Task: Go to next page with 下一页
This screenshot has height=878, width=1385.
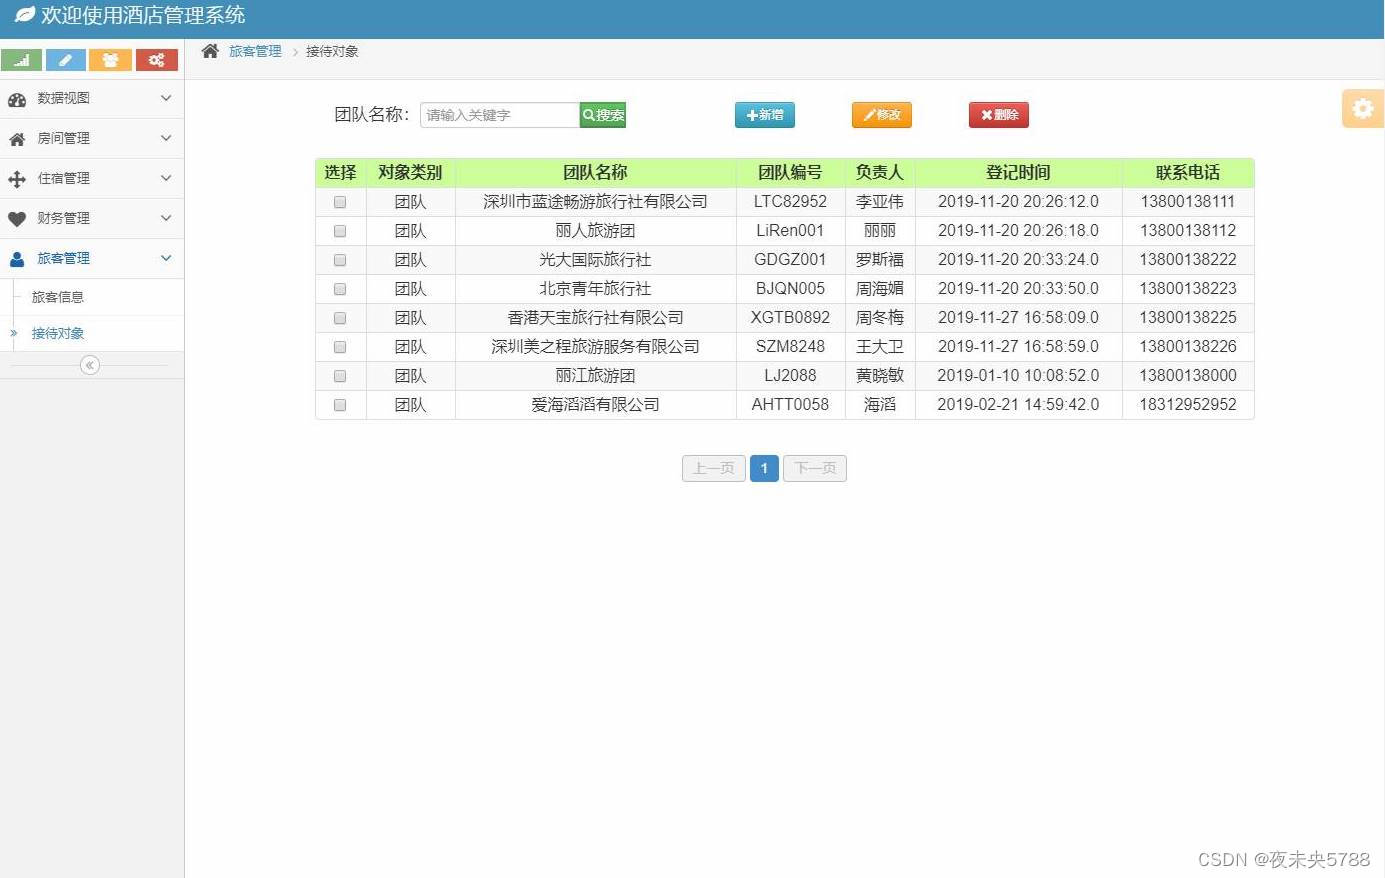Action: point(815,468)
